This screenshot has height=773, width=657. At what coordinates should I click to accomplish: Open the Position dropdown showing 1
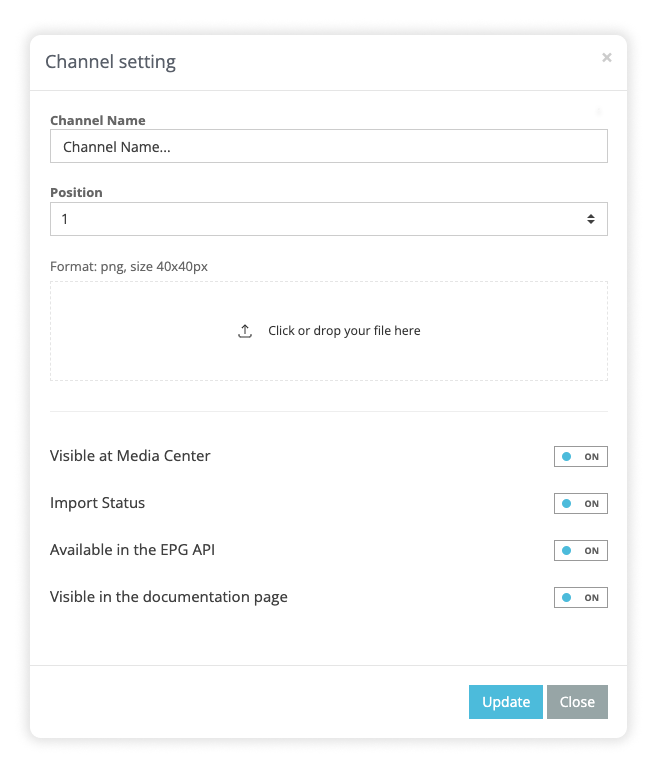click(x=329, y=219)
